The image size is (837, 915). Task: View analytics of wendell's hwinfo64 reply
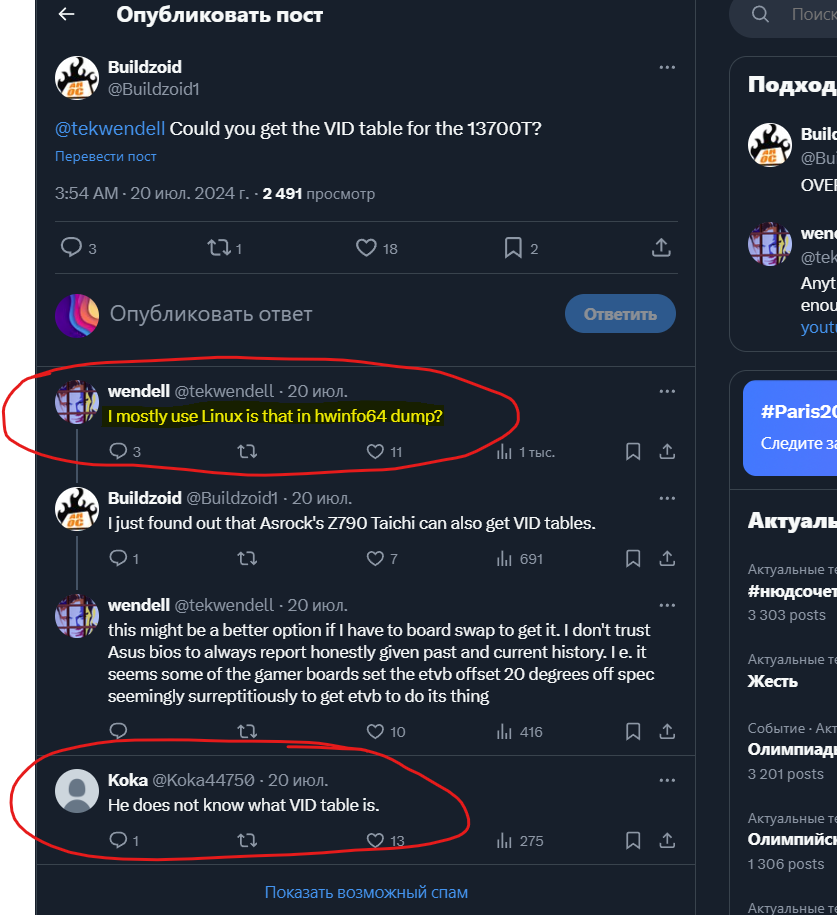click(505, 452)
